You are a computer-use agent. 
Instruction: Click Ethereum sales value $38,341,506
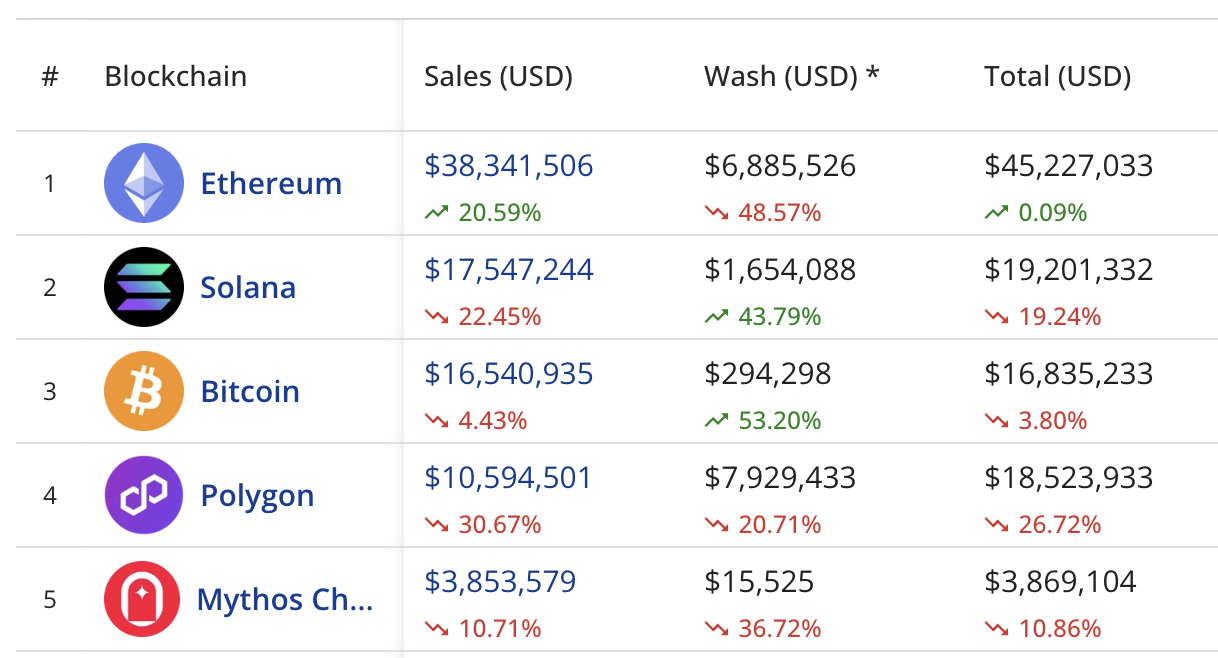click(x=508, y=166)
